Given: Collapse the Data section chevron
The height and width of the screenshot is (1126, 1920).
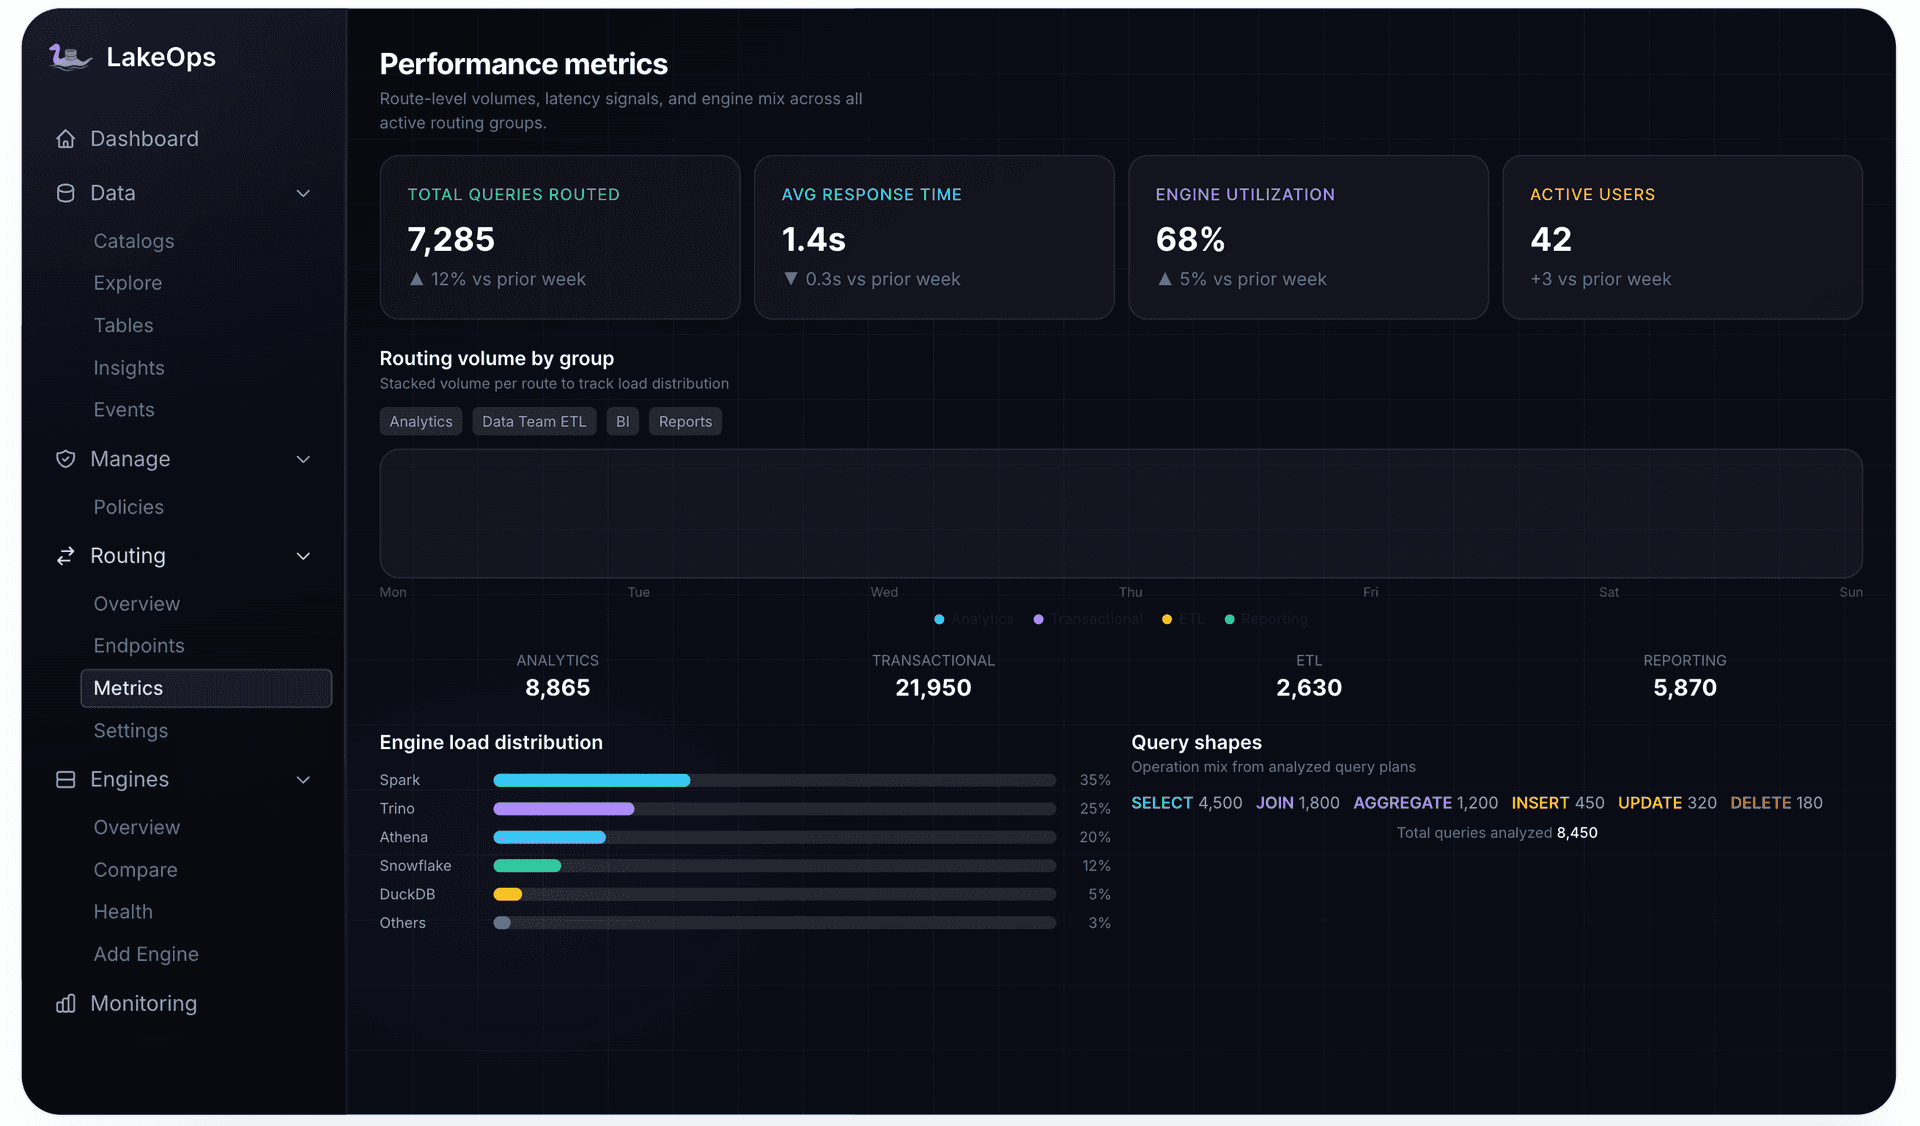Looking at the screenshot, I should point(303,193).
